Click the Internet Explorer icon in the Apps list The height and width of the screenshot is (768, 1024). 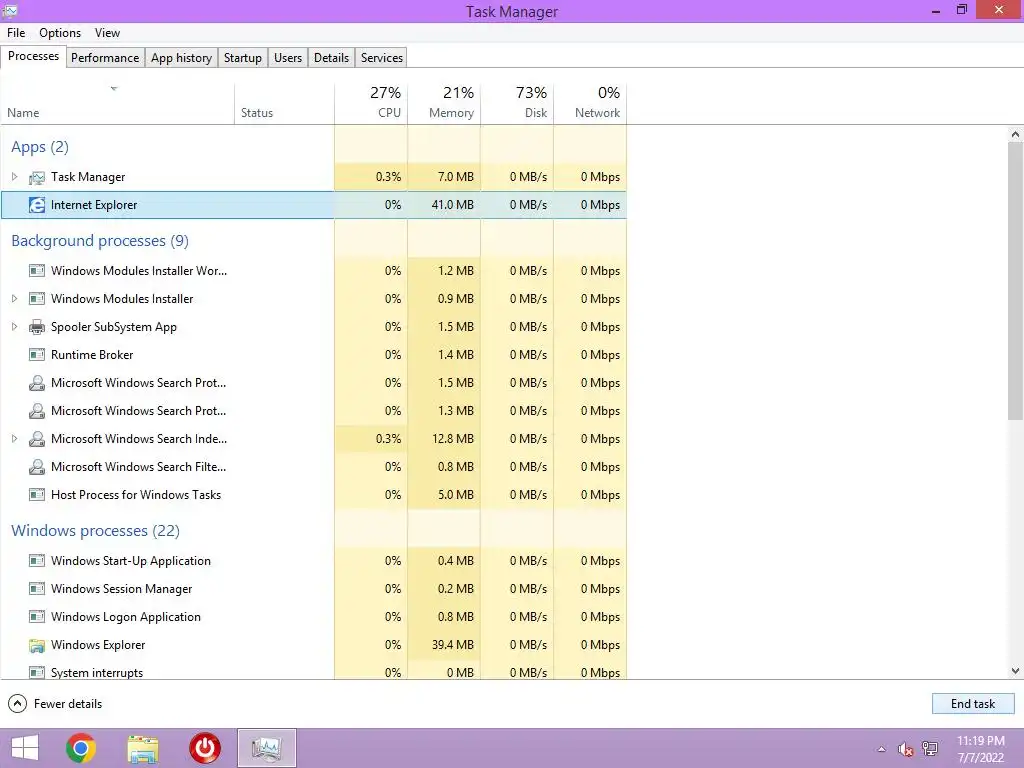(x=37, y=205)
